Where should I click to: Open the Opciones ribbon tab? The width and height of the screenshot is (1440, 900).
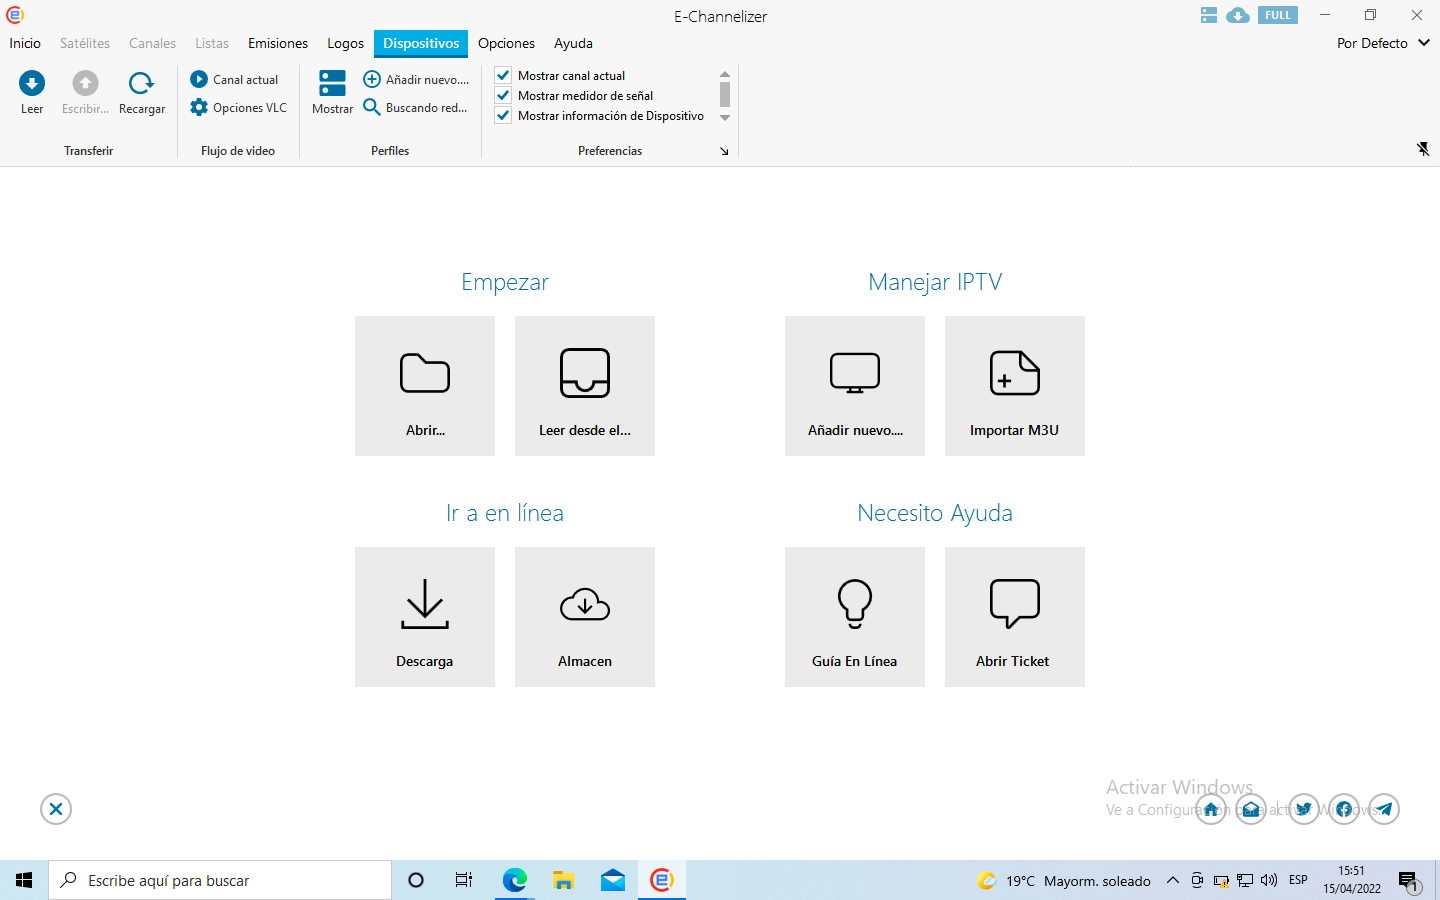(506, 43)
